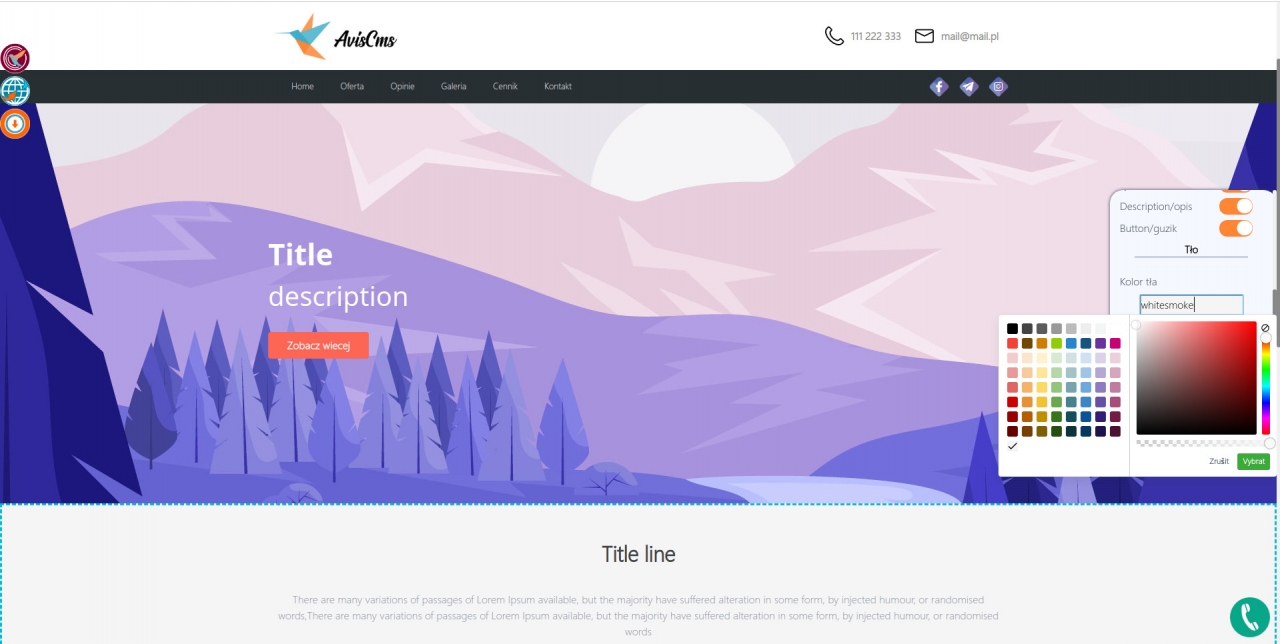Click the green floating phone call icon

point(1249,617)
